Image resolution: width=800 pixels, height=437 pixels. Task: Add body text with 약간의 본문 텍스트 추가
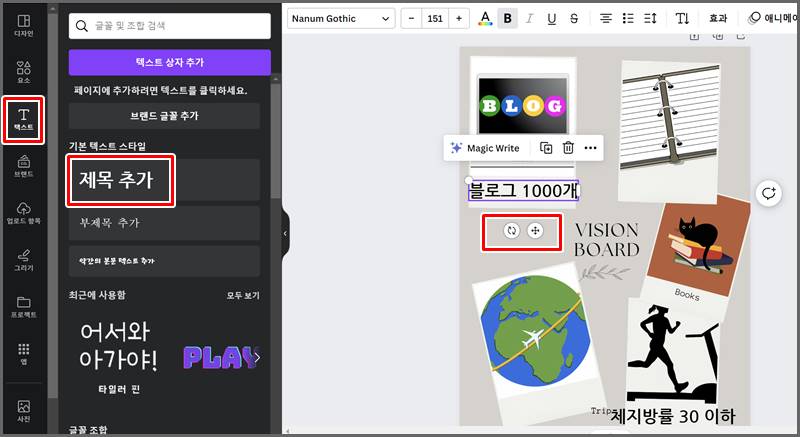pos(164,261)
